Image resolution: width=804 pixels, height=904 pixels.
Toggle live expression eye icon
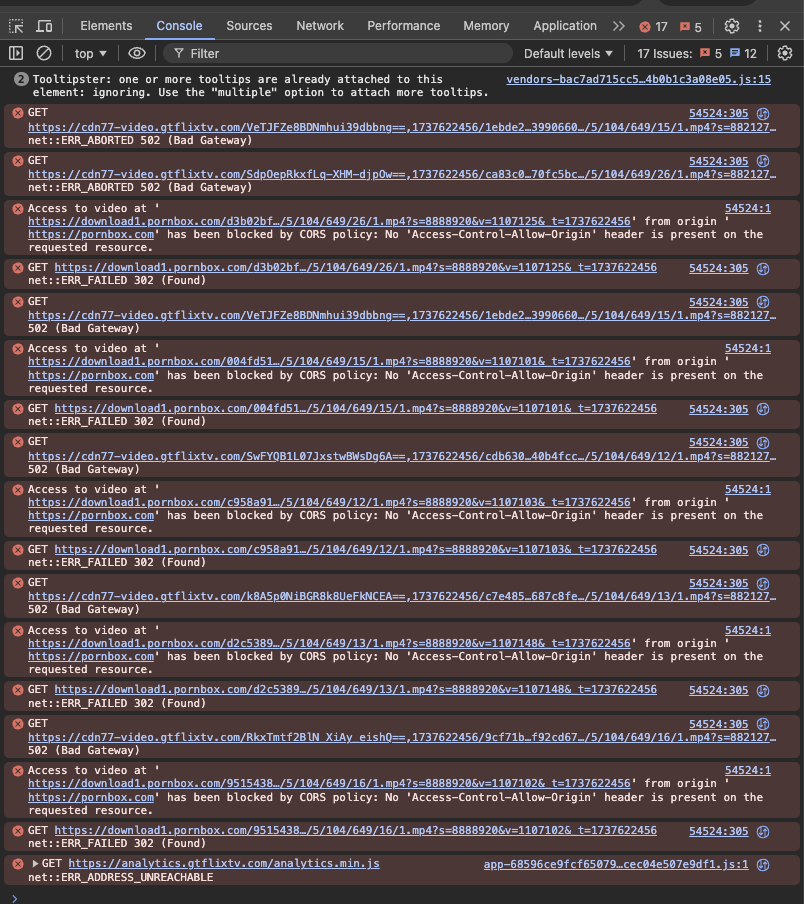137,53
